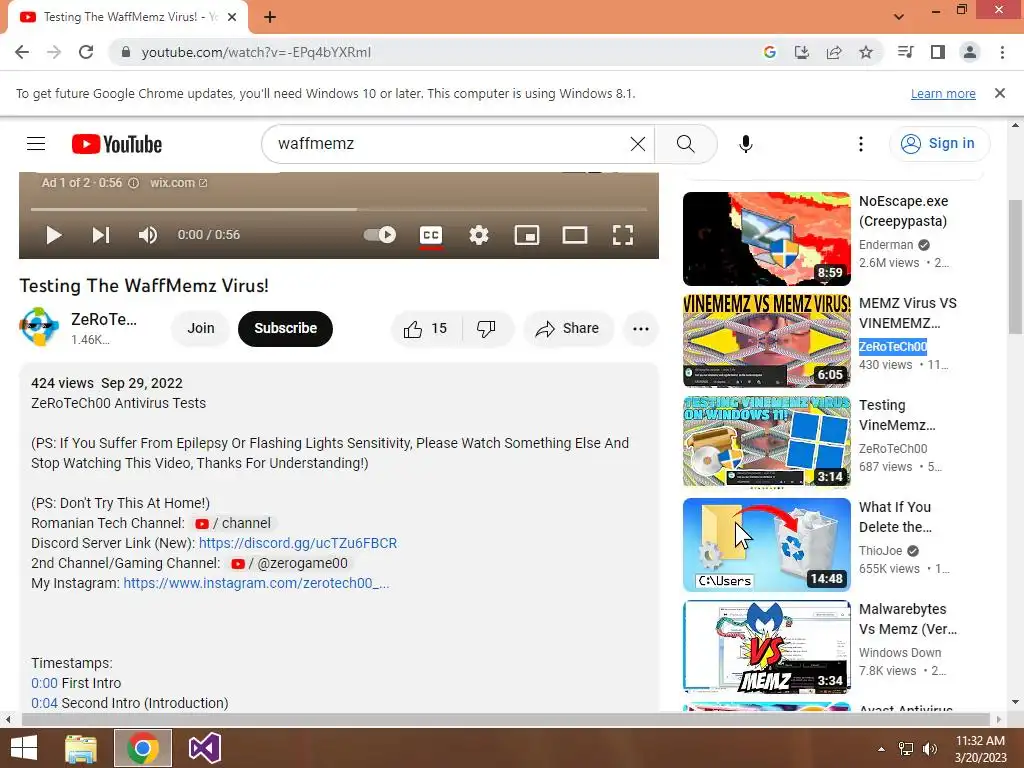Click the highlighted ZeRoTeCh00 channel name
The image size is (1024, 768).
click(893, 347)
